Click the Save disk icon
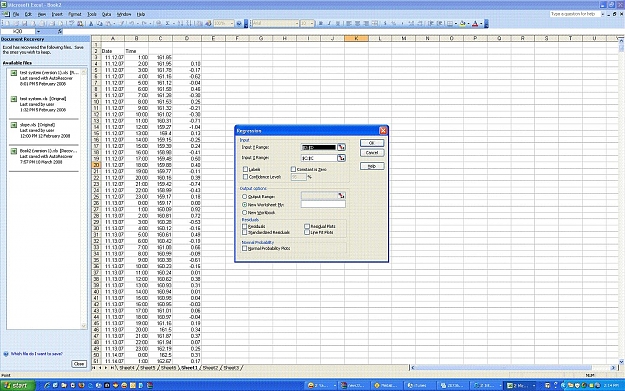The width and height of the screenshot is (625, 391). pos(24,23)
